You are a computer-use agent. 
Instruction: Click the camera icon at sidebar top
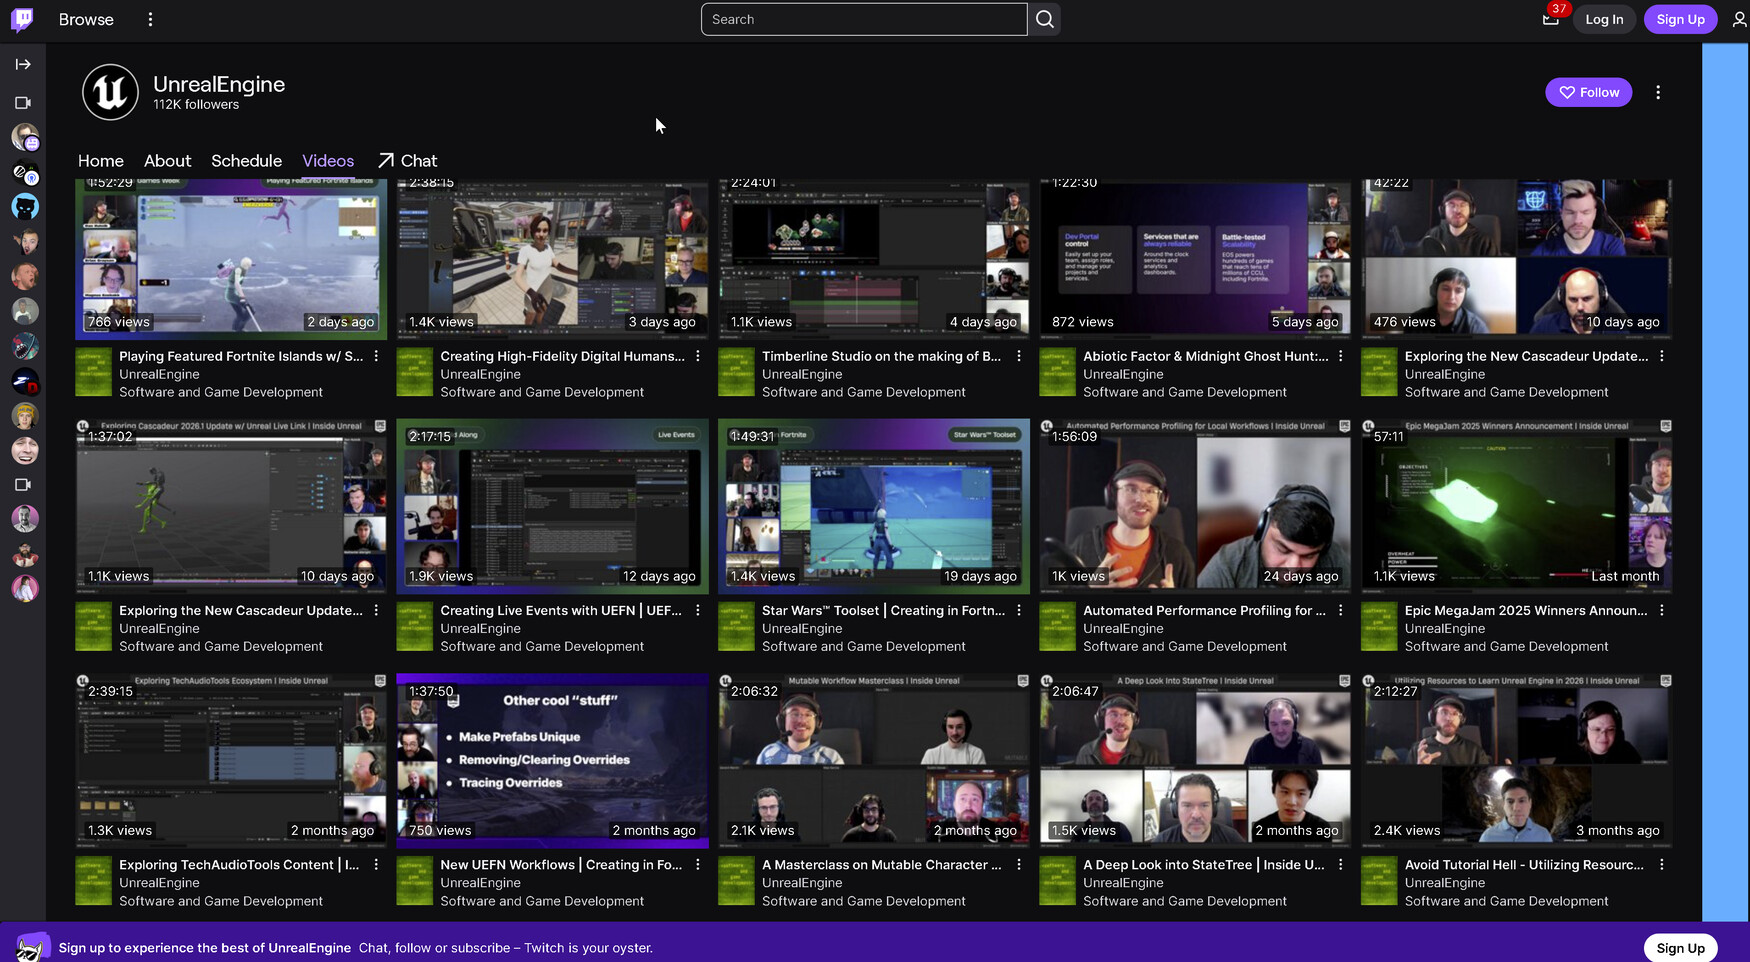[x=23, y=103]
